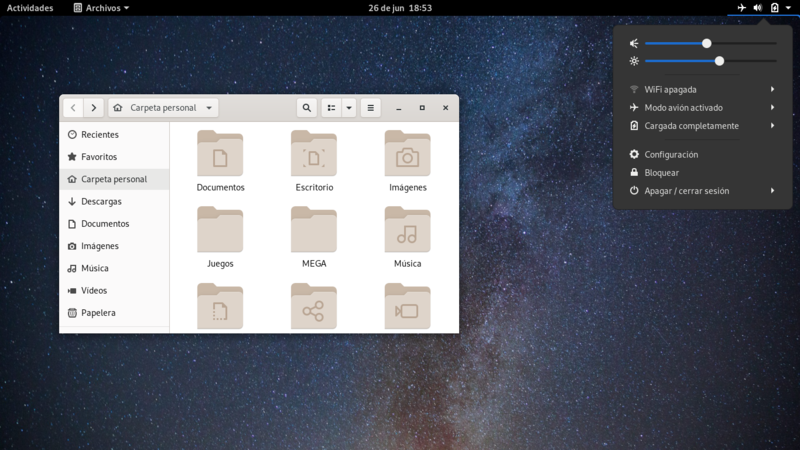Maximize the Files window
The image size is (800, 450).
[x=422, y=108]
